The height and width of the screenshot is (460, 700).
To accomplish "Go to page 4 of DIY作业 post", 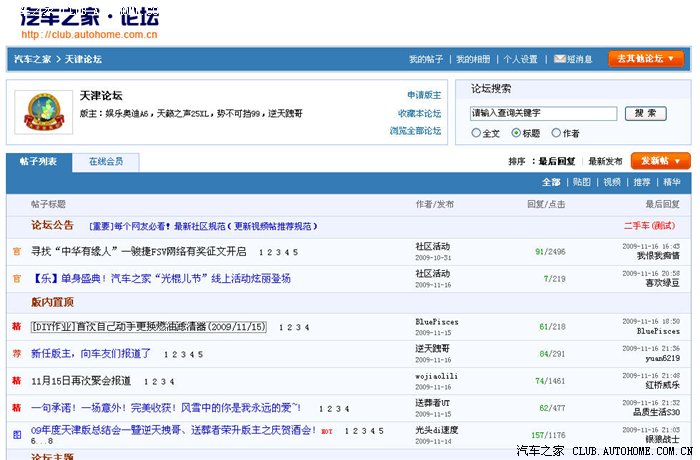I will coord(307,327).
